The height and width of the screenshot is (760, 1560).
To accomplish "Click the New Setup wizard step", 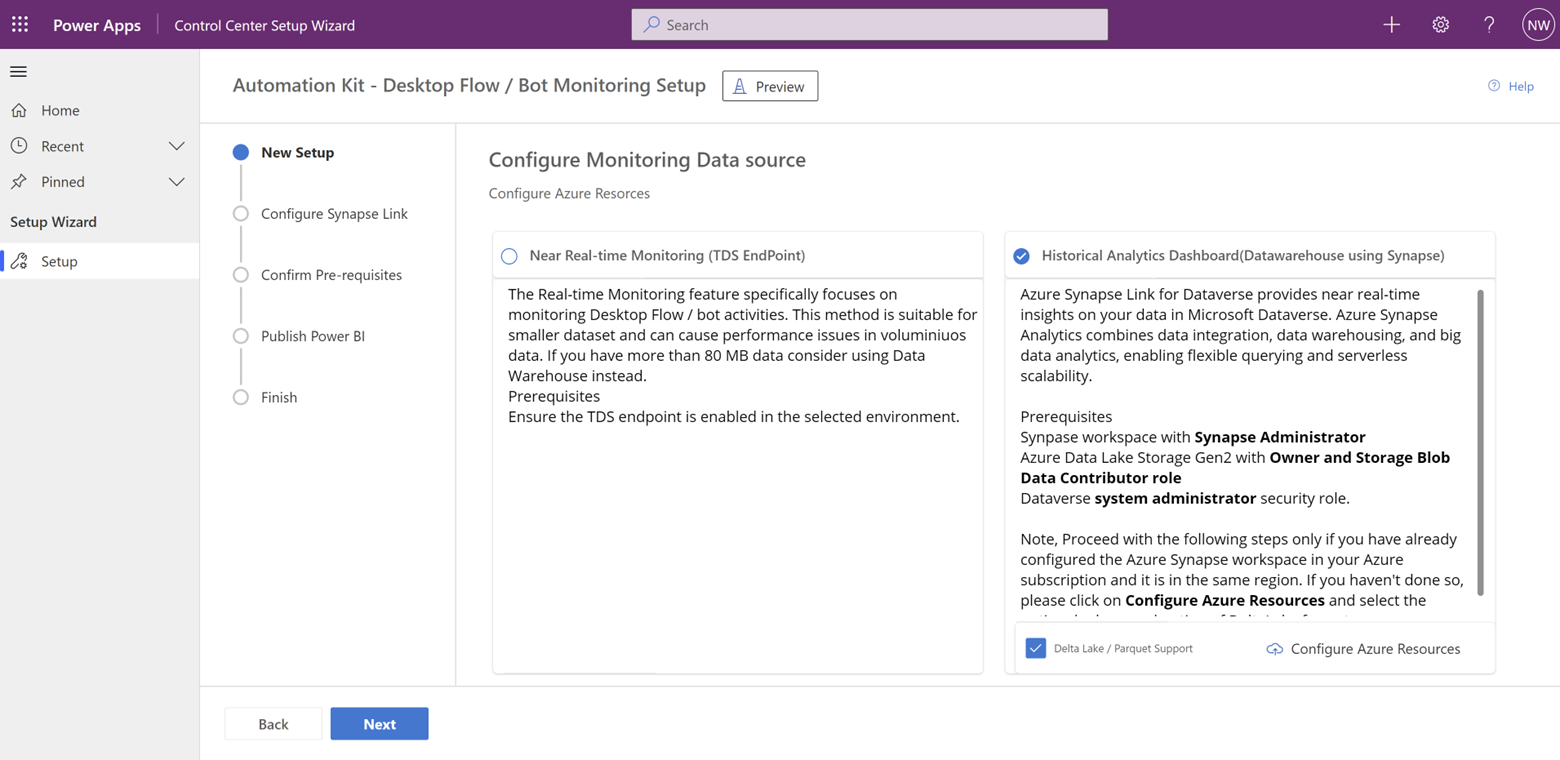I will [x=297, y=152].
